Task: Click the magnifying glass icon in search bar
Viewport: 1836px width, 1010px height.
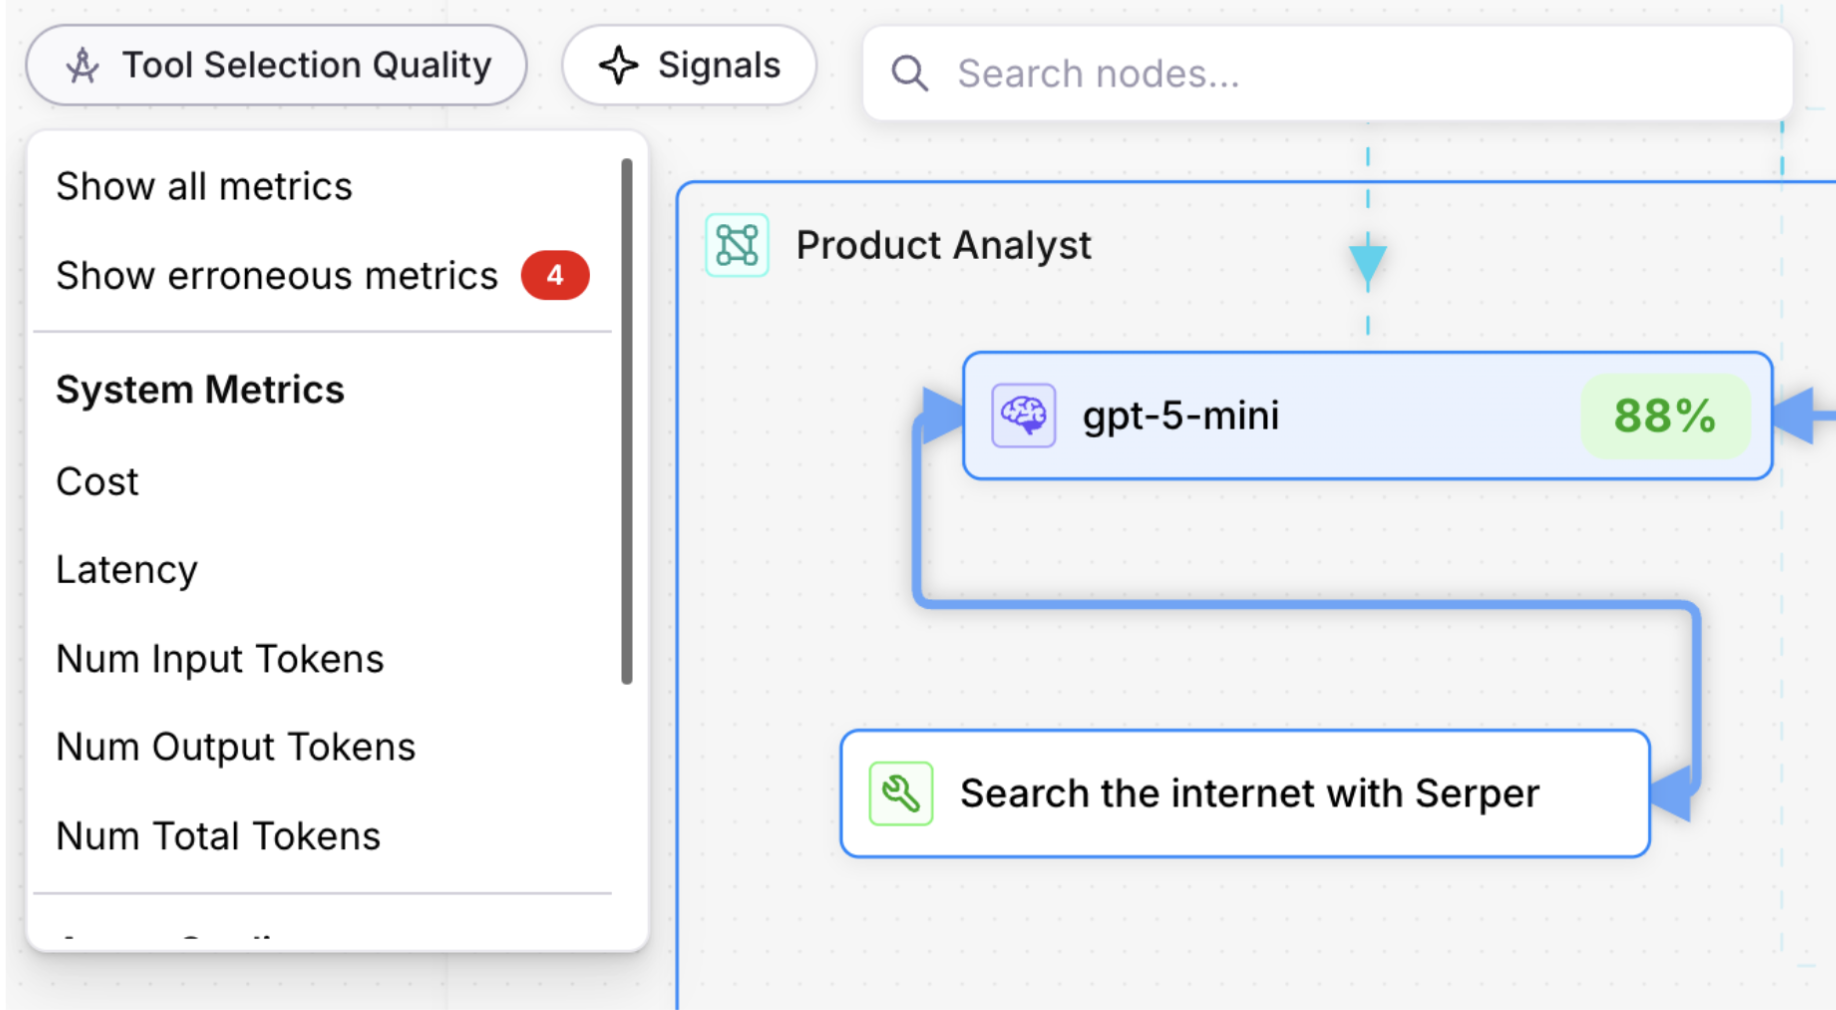Action: 908,72
